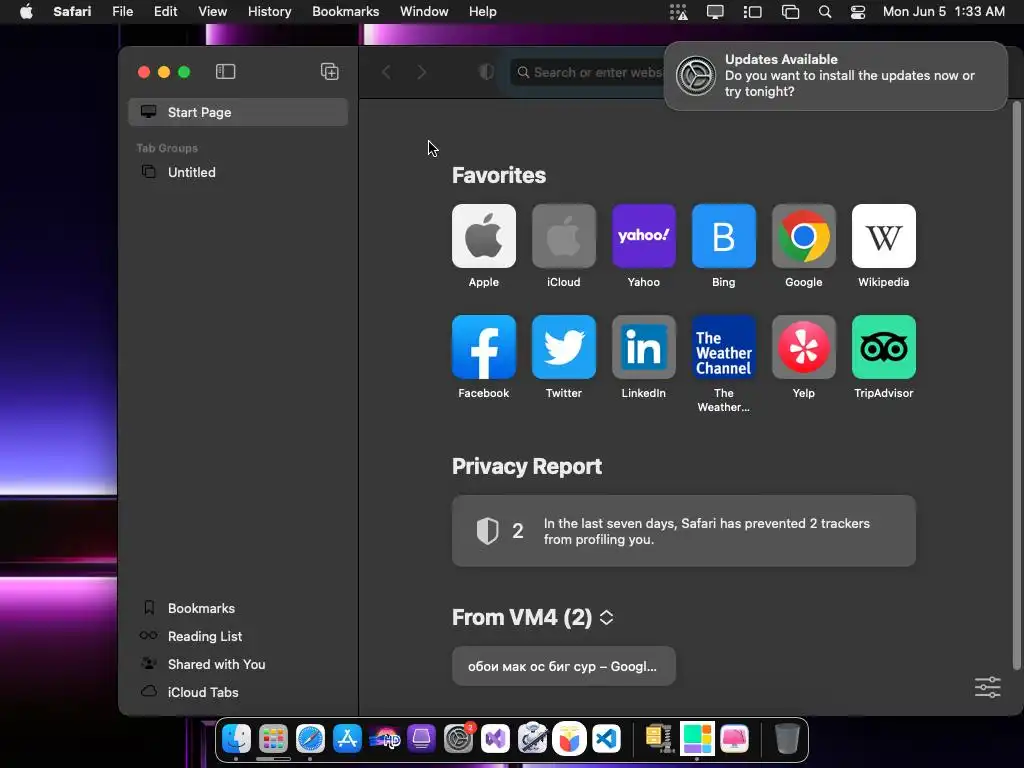Open start page customization settings icon
This screenshot has width=1024, height=768.
[987, 687]
